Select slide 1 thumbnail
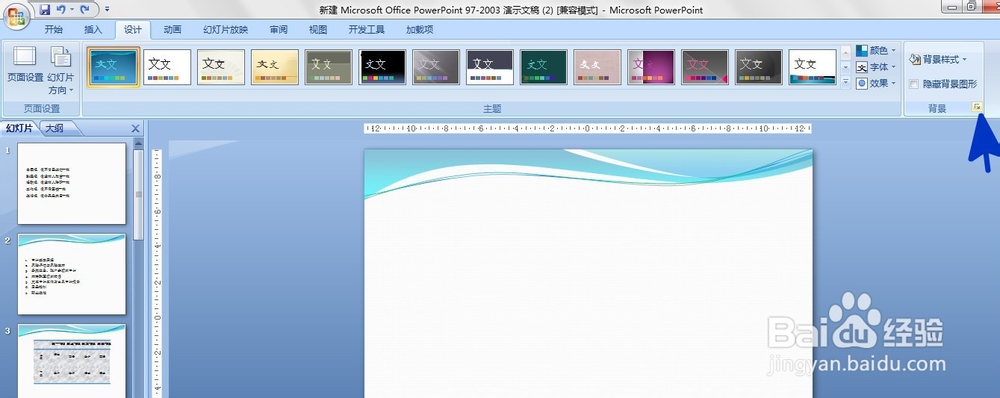 tap(71, 184)
